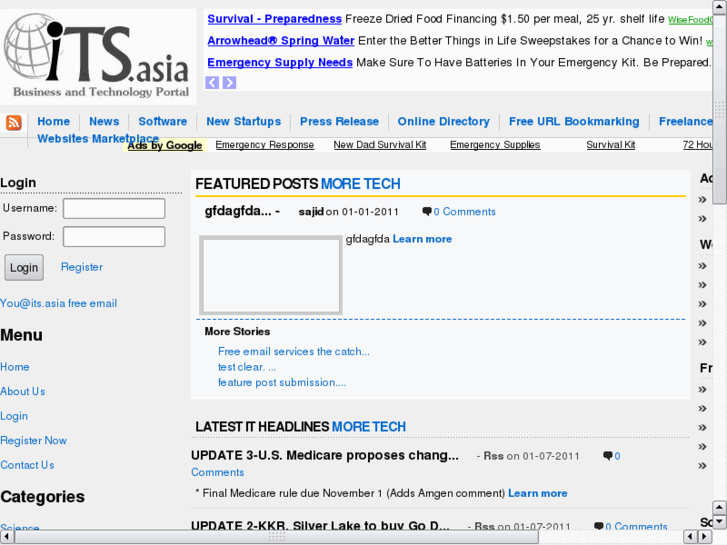This screenshot has height=545, width=727.
Task: Open UPDATE 2-KKR Silver Lake headline
Action: pos(320,526)
